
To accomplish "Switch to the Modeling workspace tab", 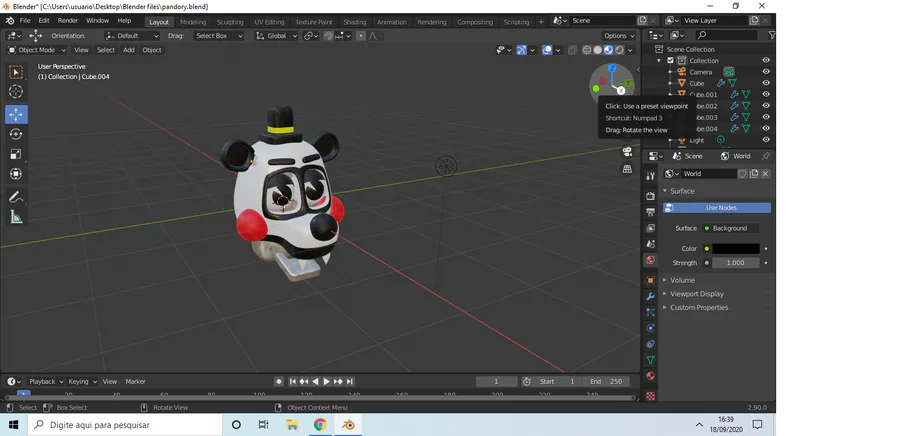I will pos(193,22).
